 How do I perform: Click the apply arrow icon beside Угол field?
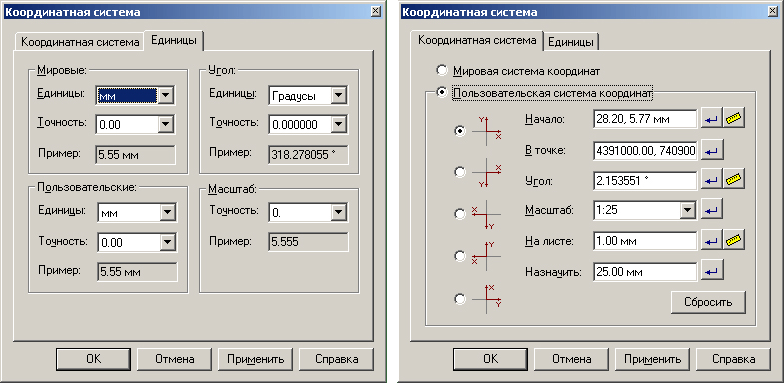click(711, 180)
